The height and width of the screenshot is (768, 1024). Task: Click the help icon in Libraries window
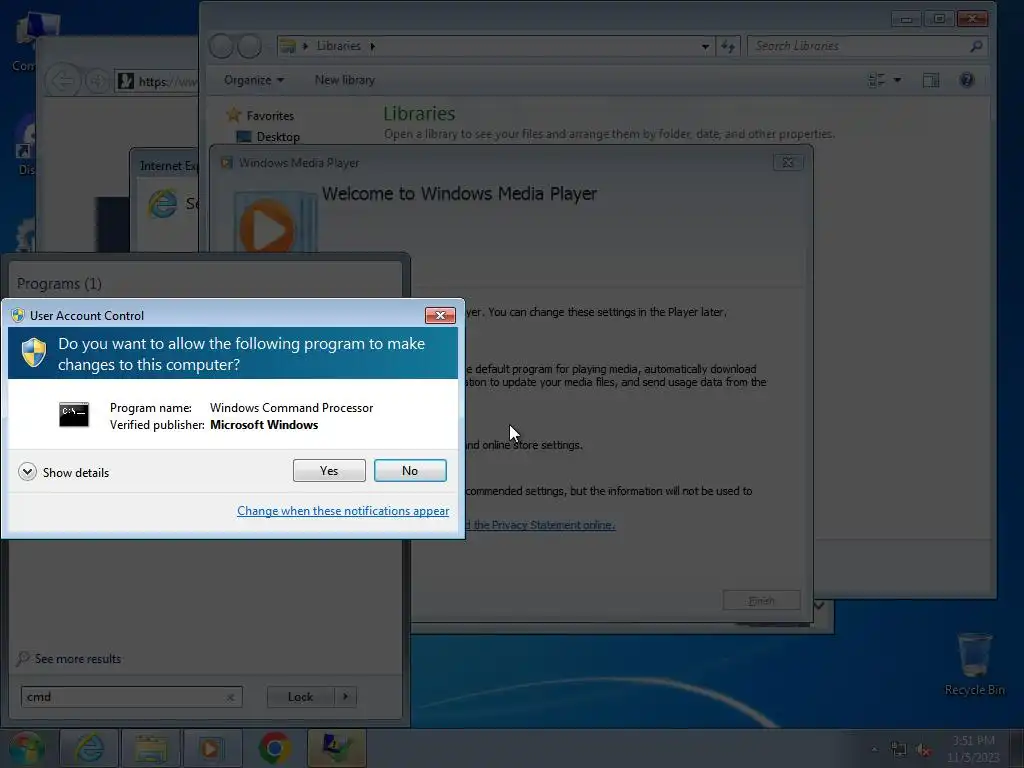(967, 80)
